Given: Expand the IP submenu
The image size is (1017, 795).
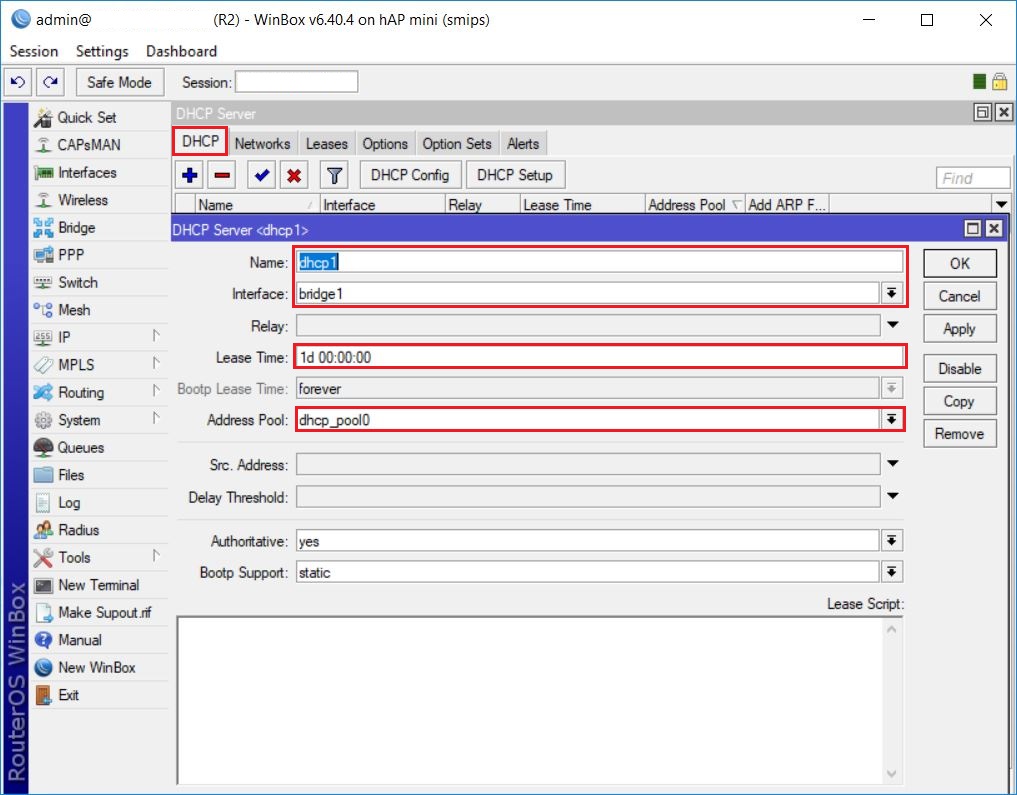Looking at the screenshot, I should point(156,336).
